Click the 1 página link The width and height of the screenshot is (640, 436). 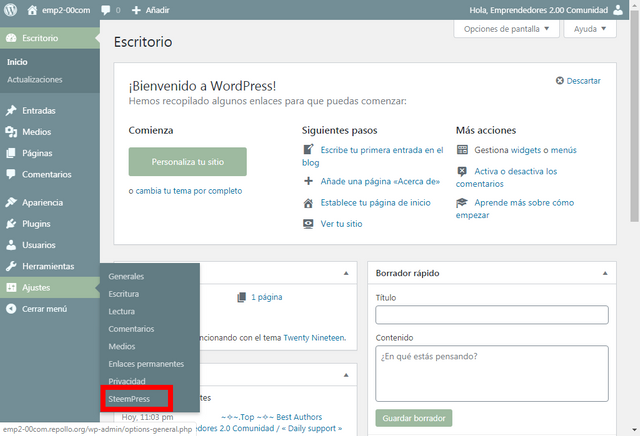[x=267, y=297]
